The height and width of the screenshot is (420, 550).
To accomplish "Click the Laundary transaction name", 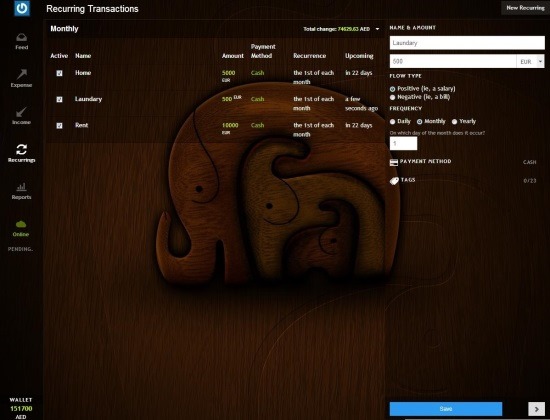I will coord(88,99).
